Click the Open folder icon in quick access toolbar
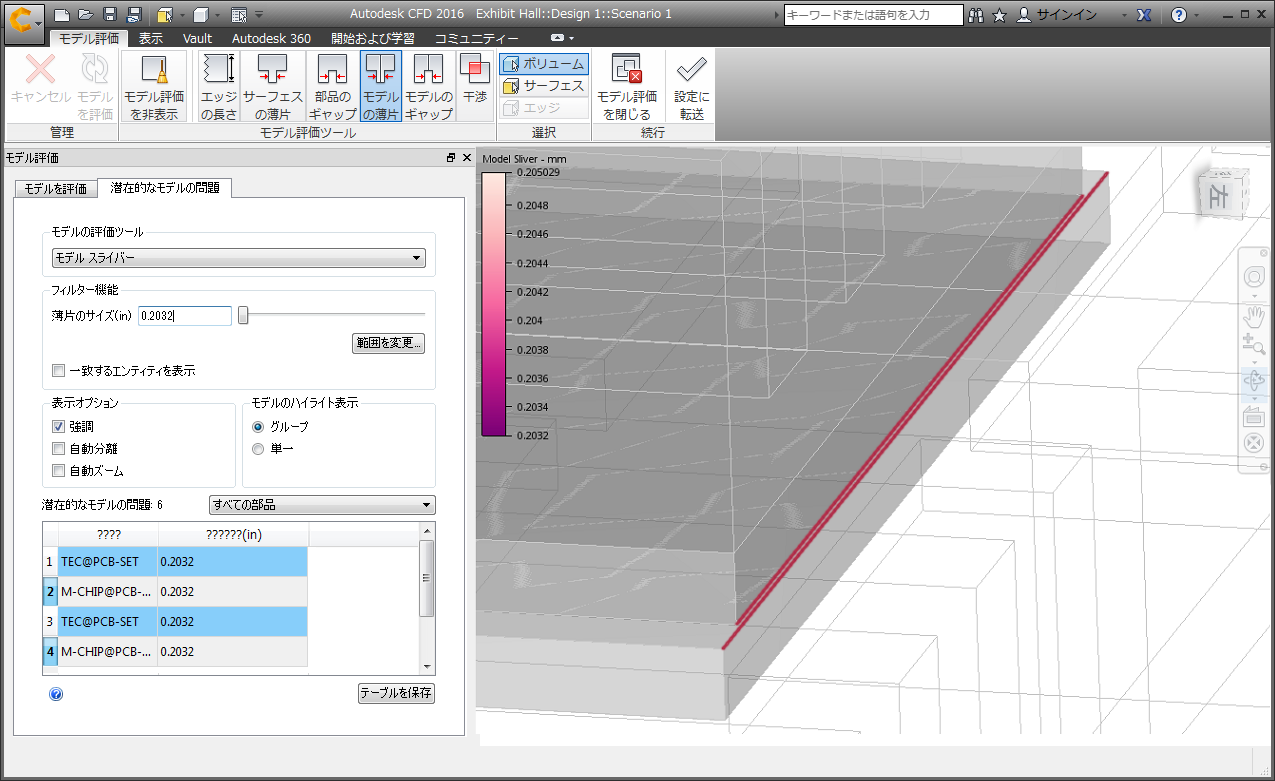This screenshot has height=781, width=1275. click(x=86, y=15)
